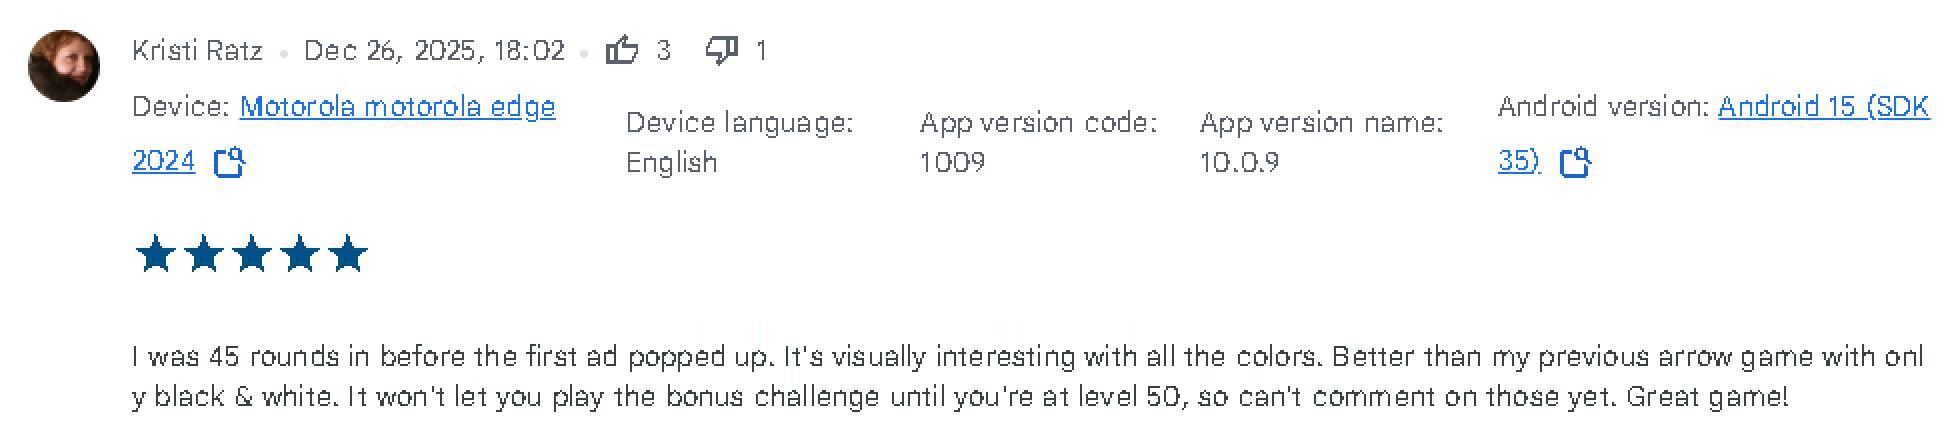Click the fourth star of the rating
The width and height of the screenshot is (1954, 448).
click(299, 255)
